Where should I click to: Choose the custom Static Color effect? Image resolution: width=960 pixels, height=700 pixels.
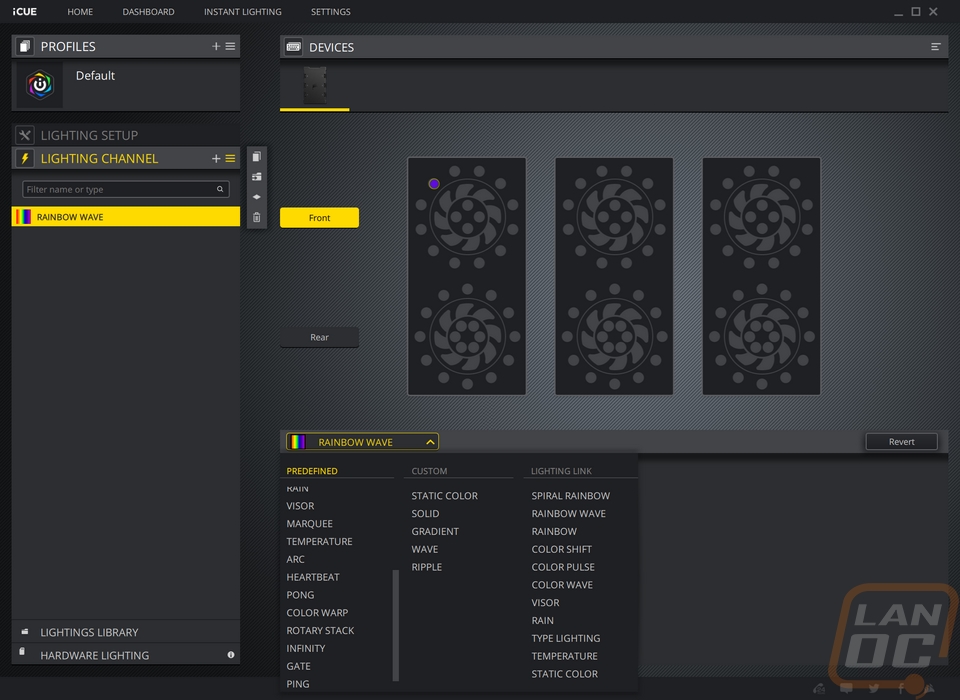(x=444, y=495)
